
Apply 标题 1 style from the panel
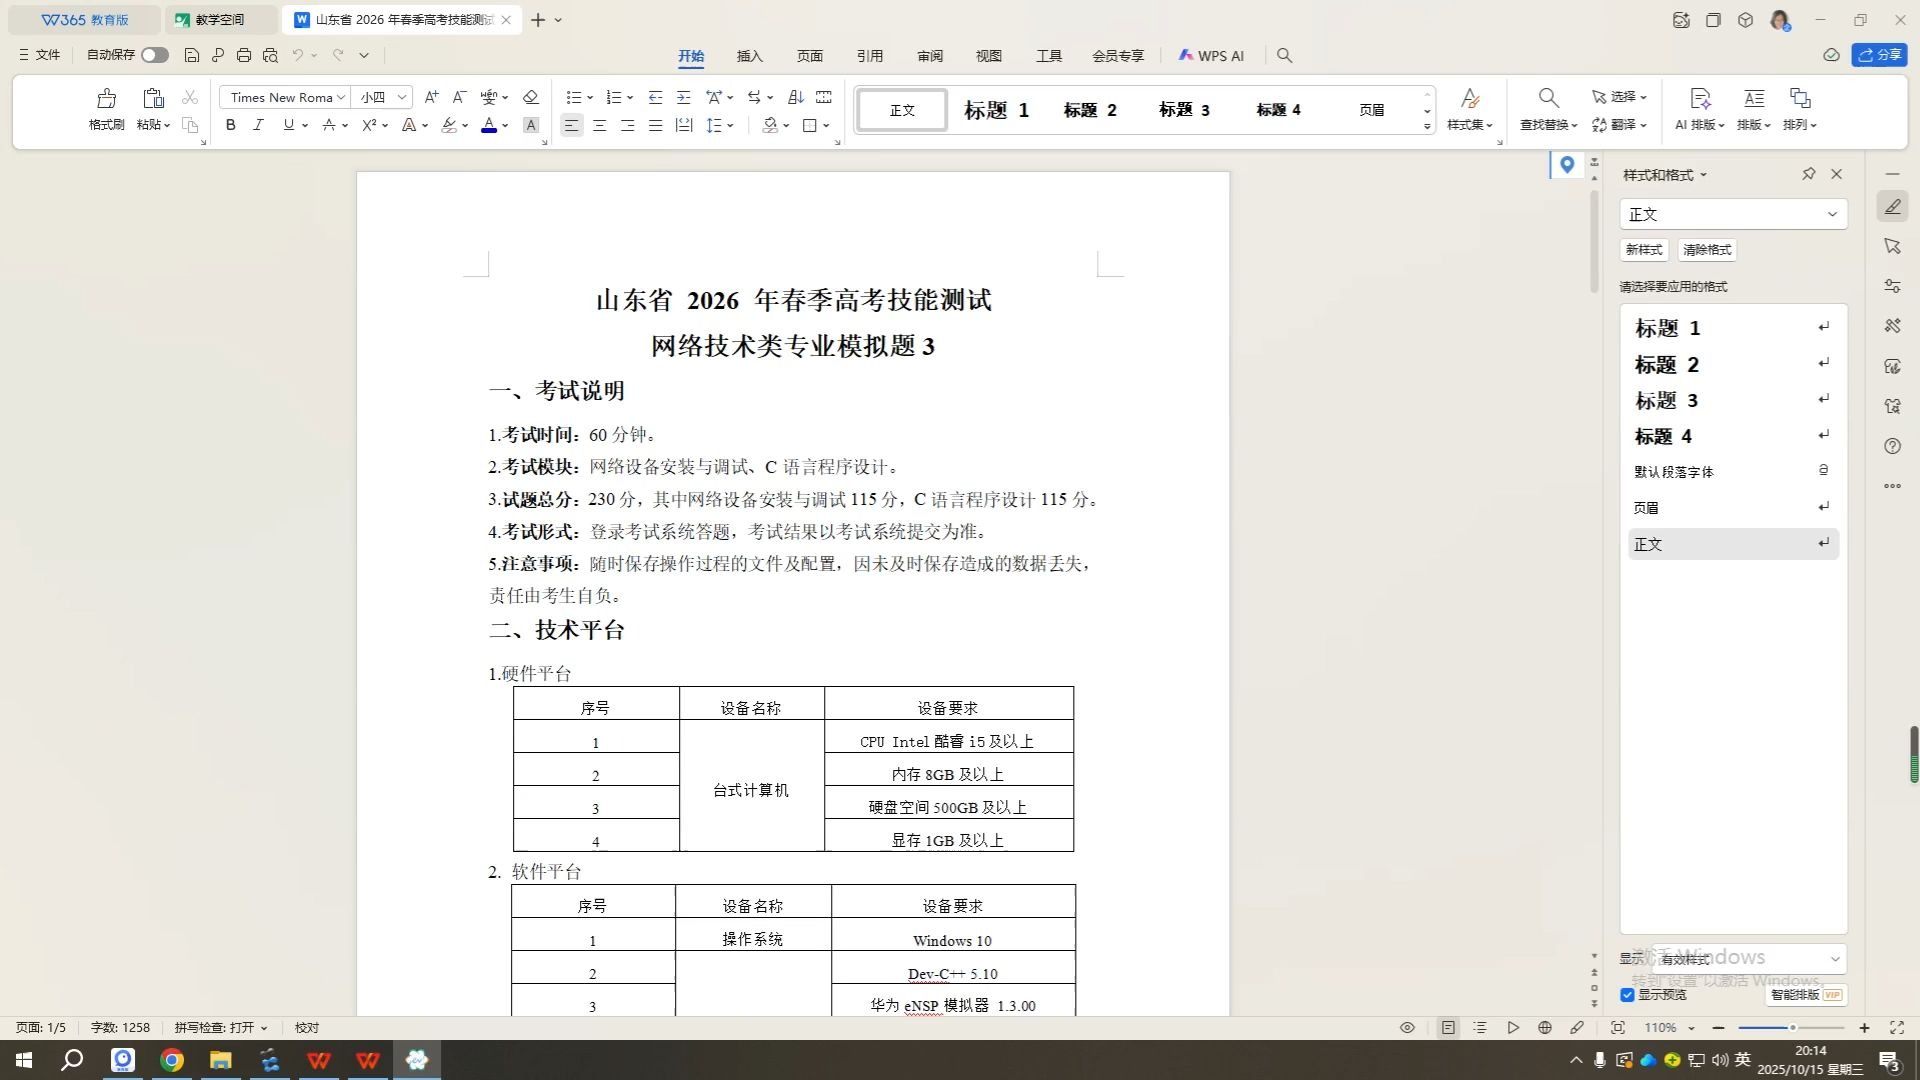point(1667,328)
